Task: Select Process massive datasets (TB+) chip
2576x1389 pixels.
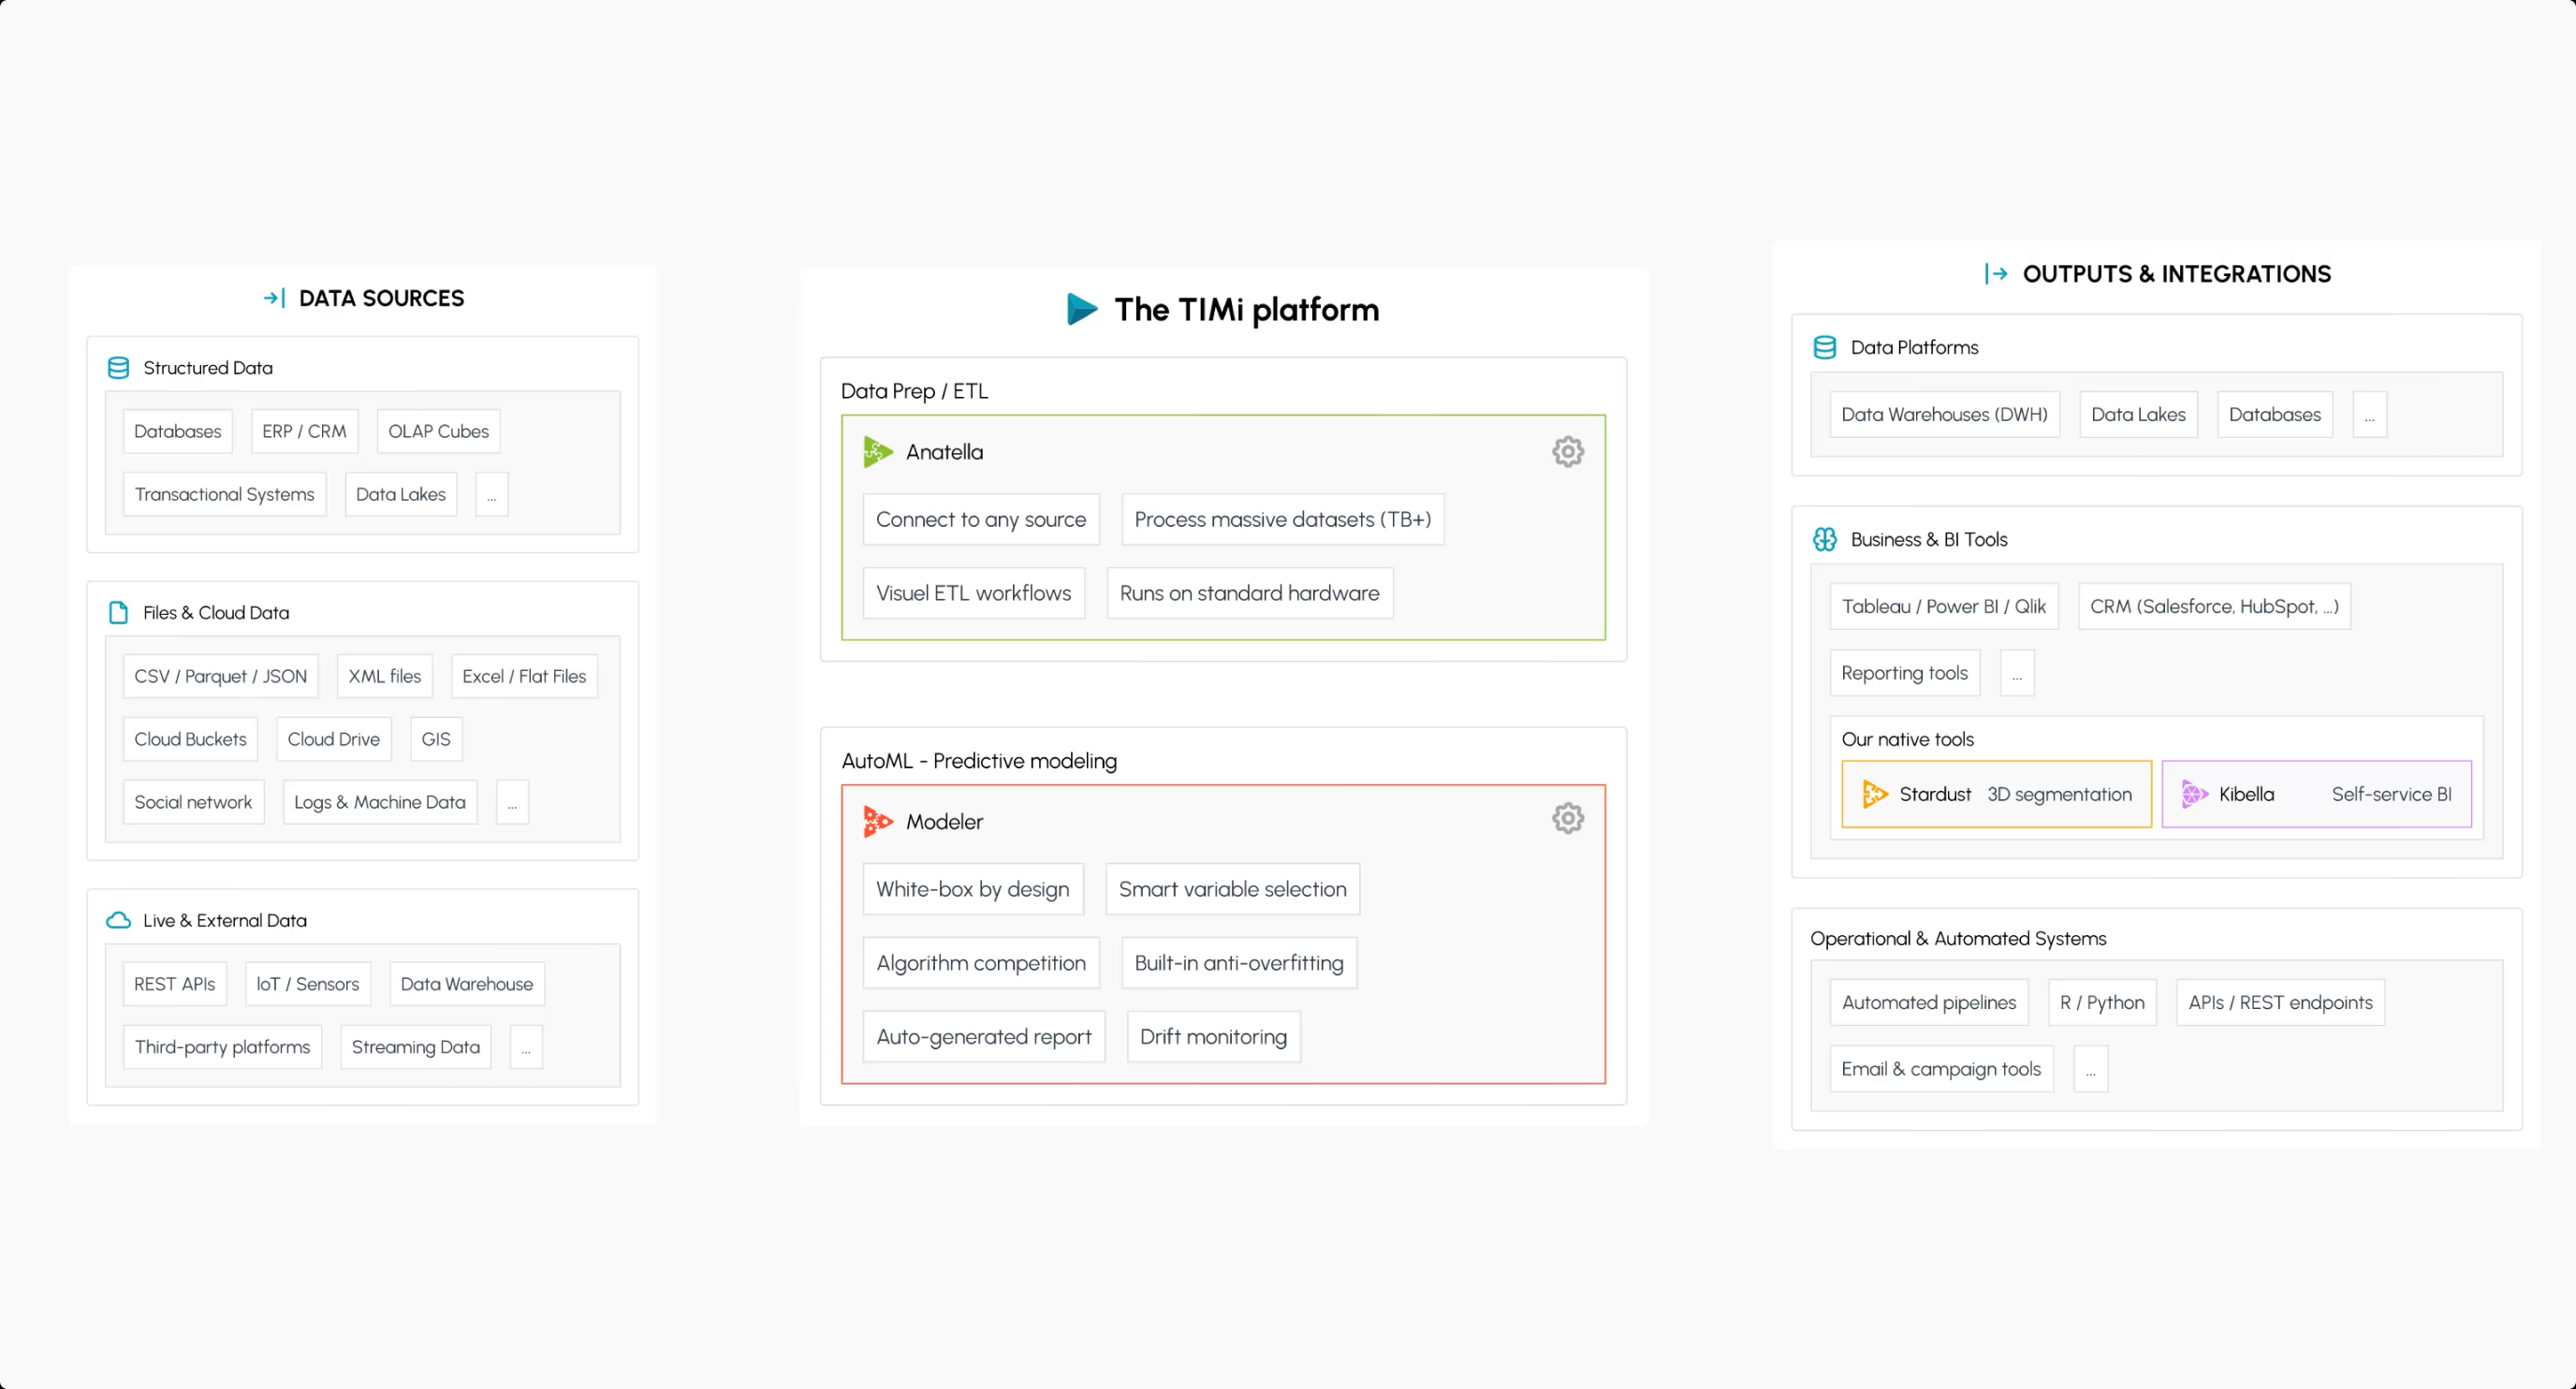Action: (1282, 519)
